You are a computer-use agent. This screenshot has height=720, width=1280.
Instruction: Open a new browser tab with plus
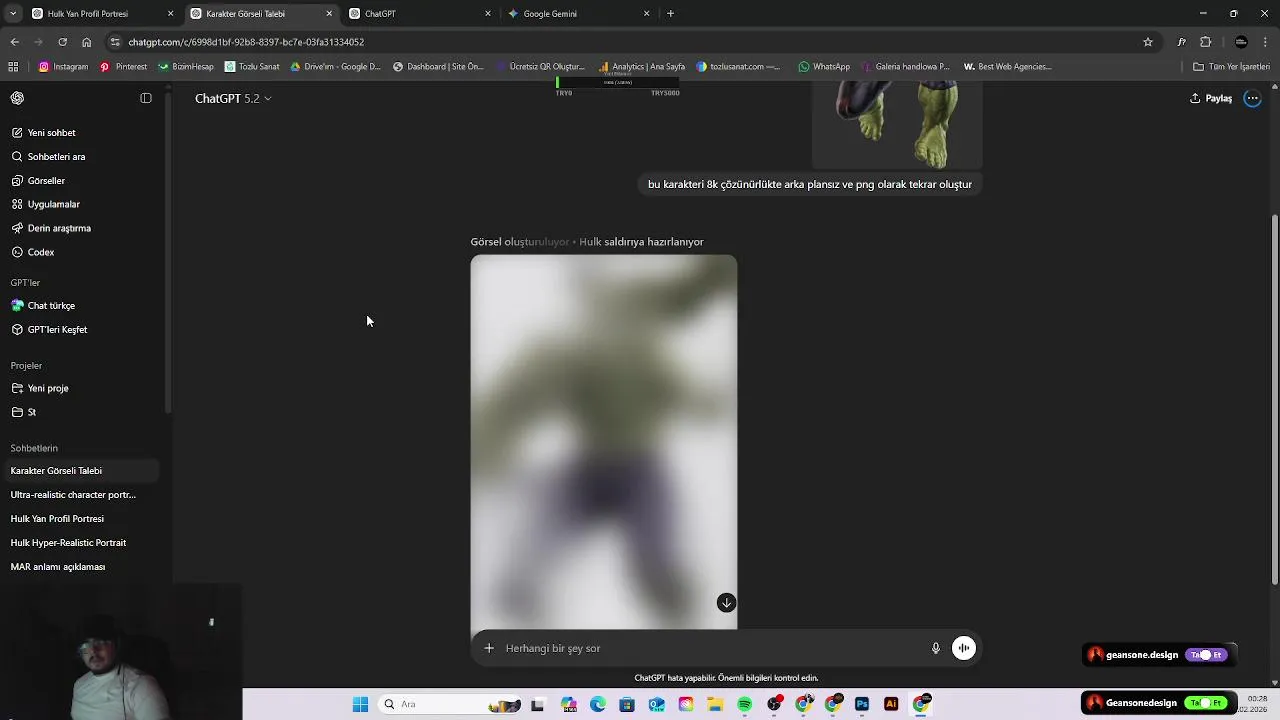[x=670, y=14]
